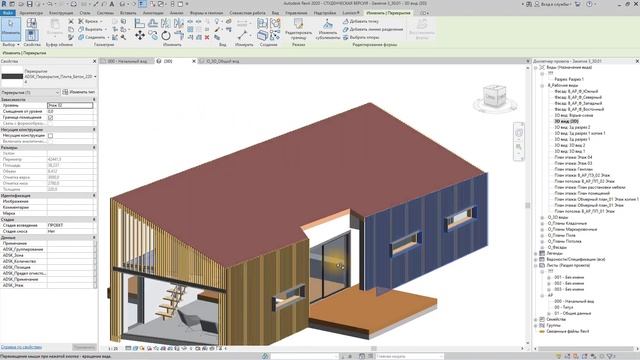The height and width of the screenshot is (360, 640).
Task: Click the Move tool cross-arrows icon
Action: 140,36
